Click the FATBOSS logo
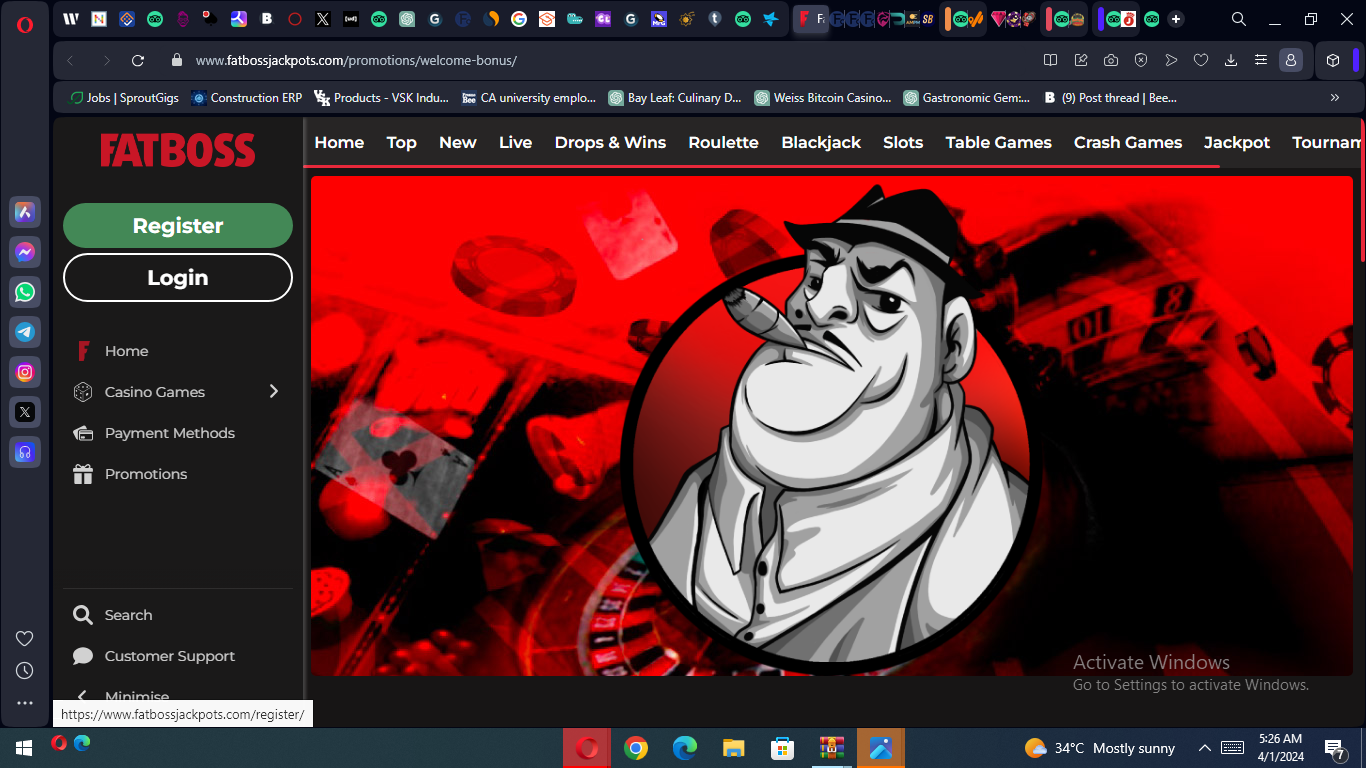1366x768 pixels. [178, 150]
